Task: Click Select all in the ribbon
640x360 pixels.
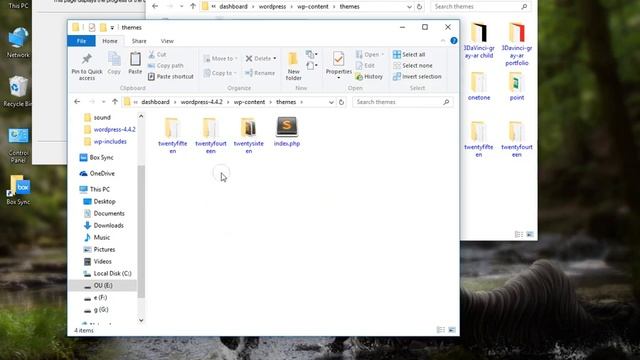Action: pyautogui.click(x=409, y=54)
